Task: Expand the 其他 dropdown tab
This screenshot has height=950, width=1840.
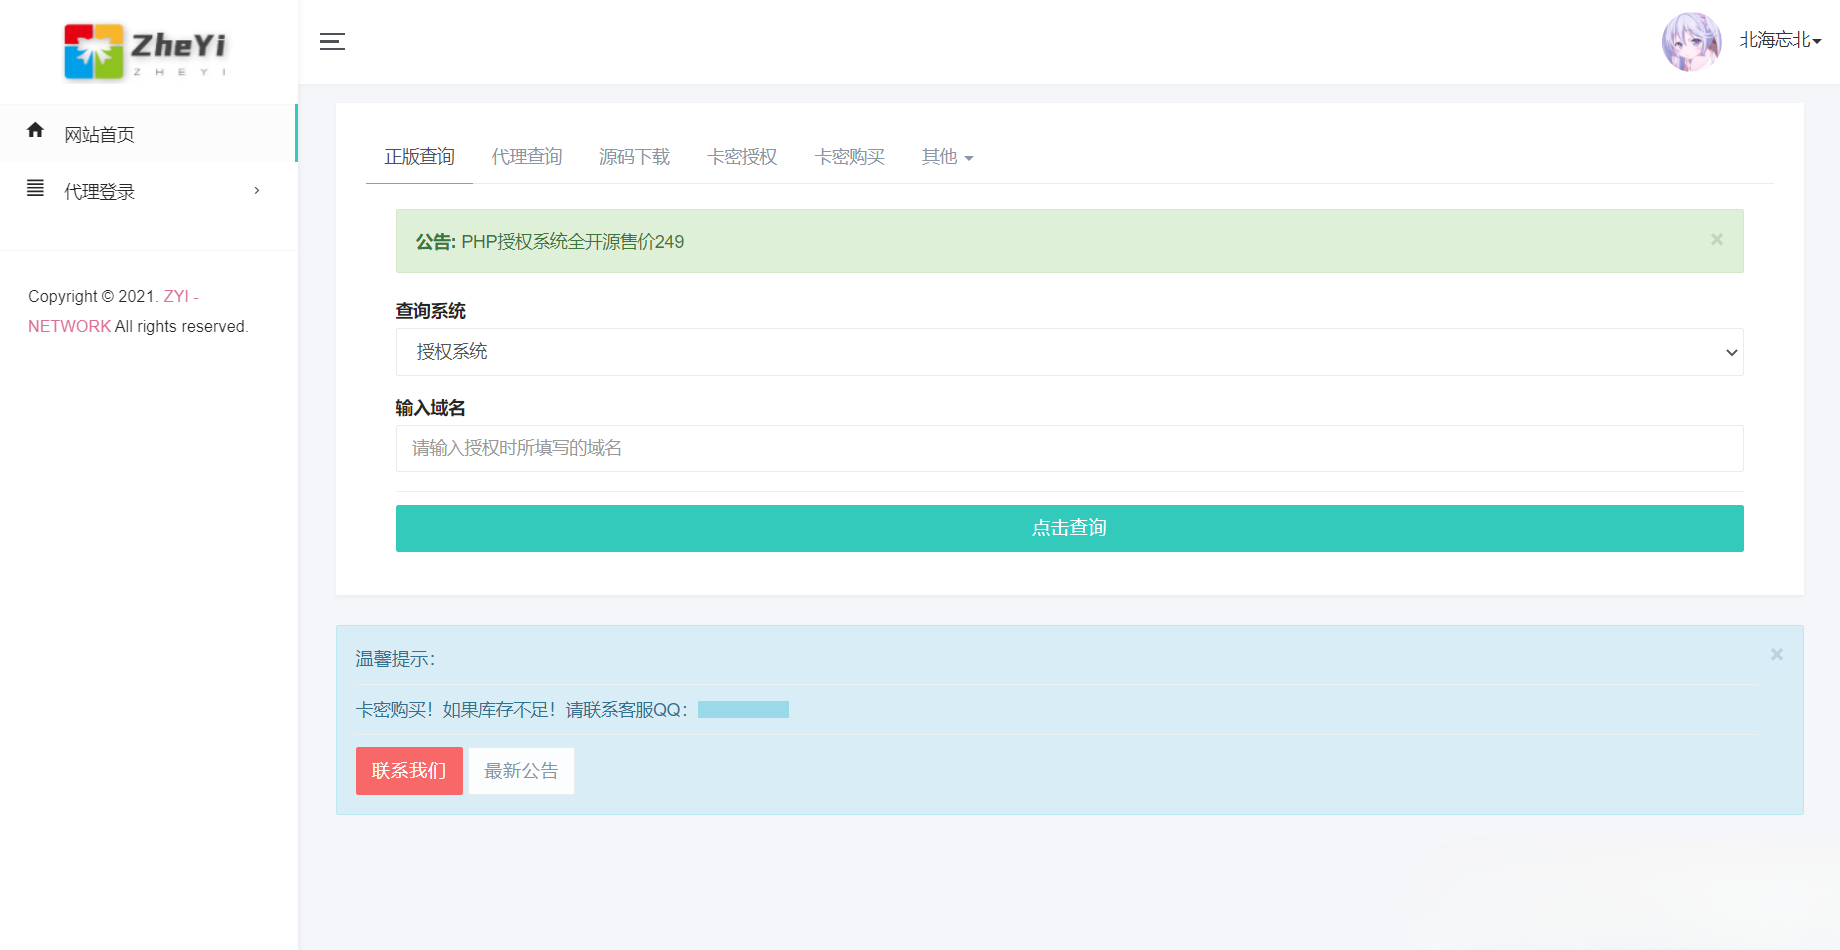Action: (x=945, y=156)
